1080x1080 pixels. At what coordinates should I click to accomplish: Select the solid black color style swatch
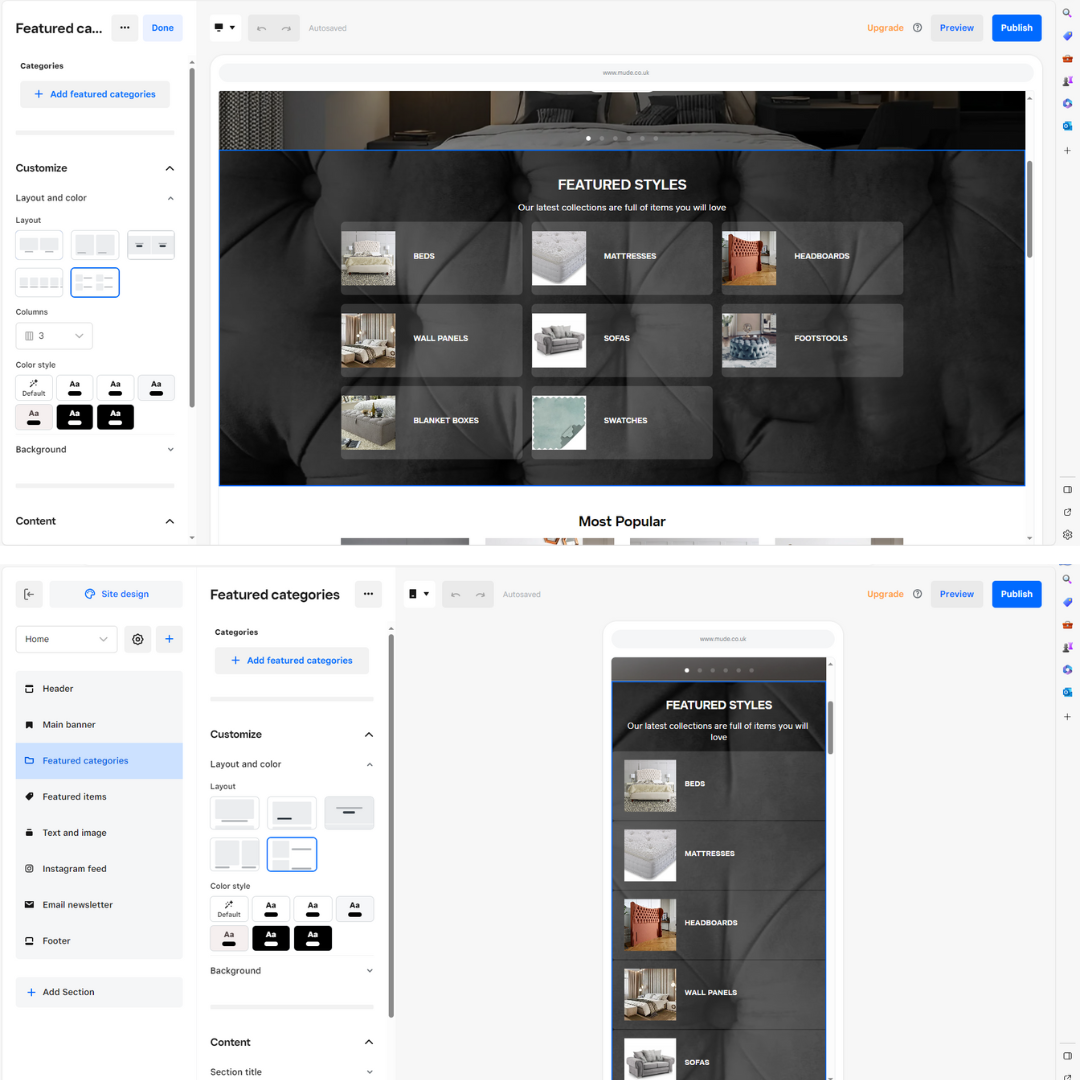click(x=74, y=417)
